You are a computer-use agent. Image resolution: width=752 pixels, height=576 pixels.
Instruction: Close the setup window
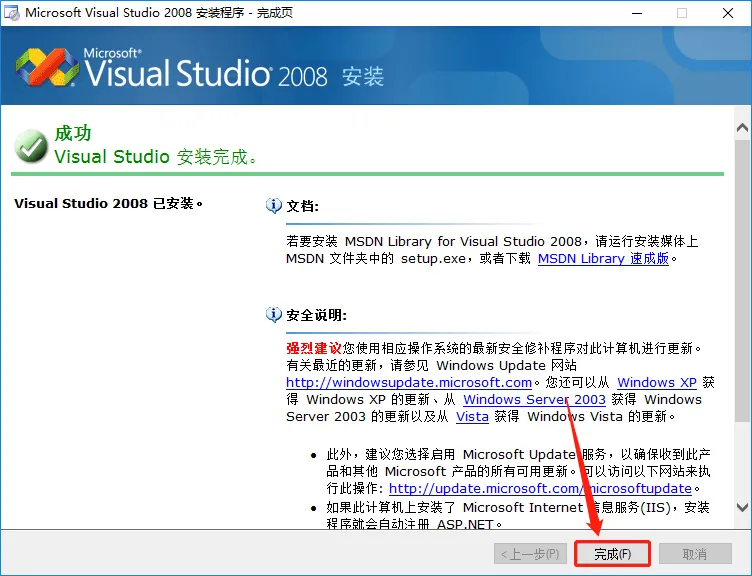(x=728, y=13)
